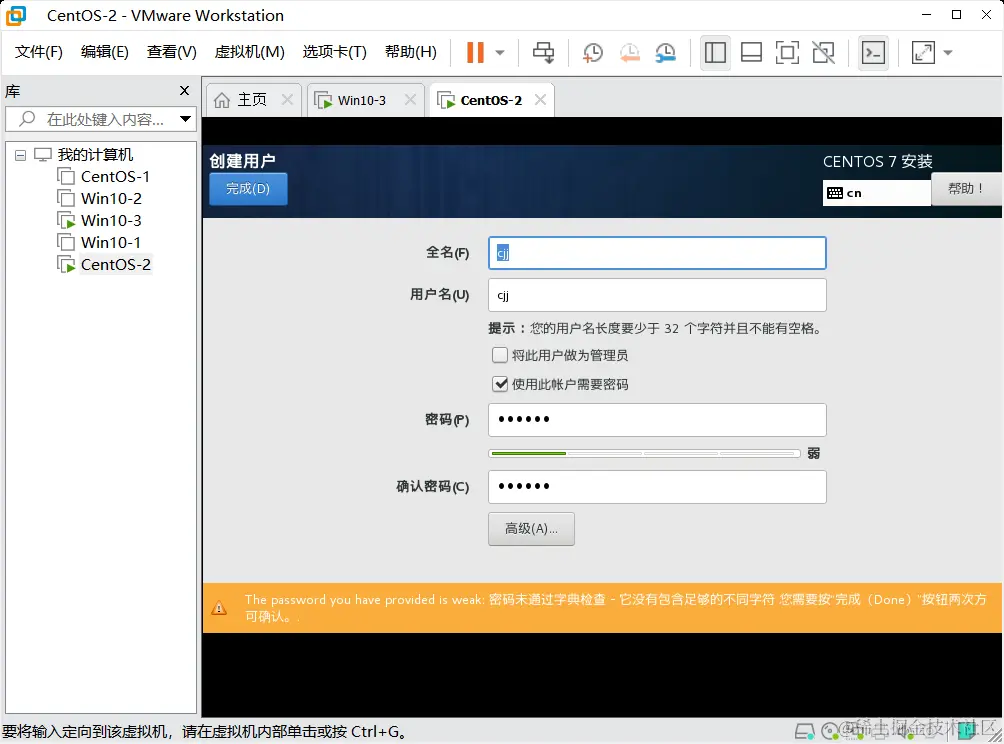1004x744 pixels.
Task: Open the snapshot manager
Action: 665,52
